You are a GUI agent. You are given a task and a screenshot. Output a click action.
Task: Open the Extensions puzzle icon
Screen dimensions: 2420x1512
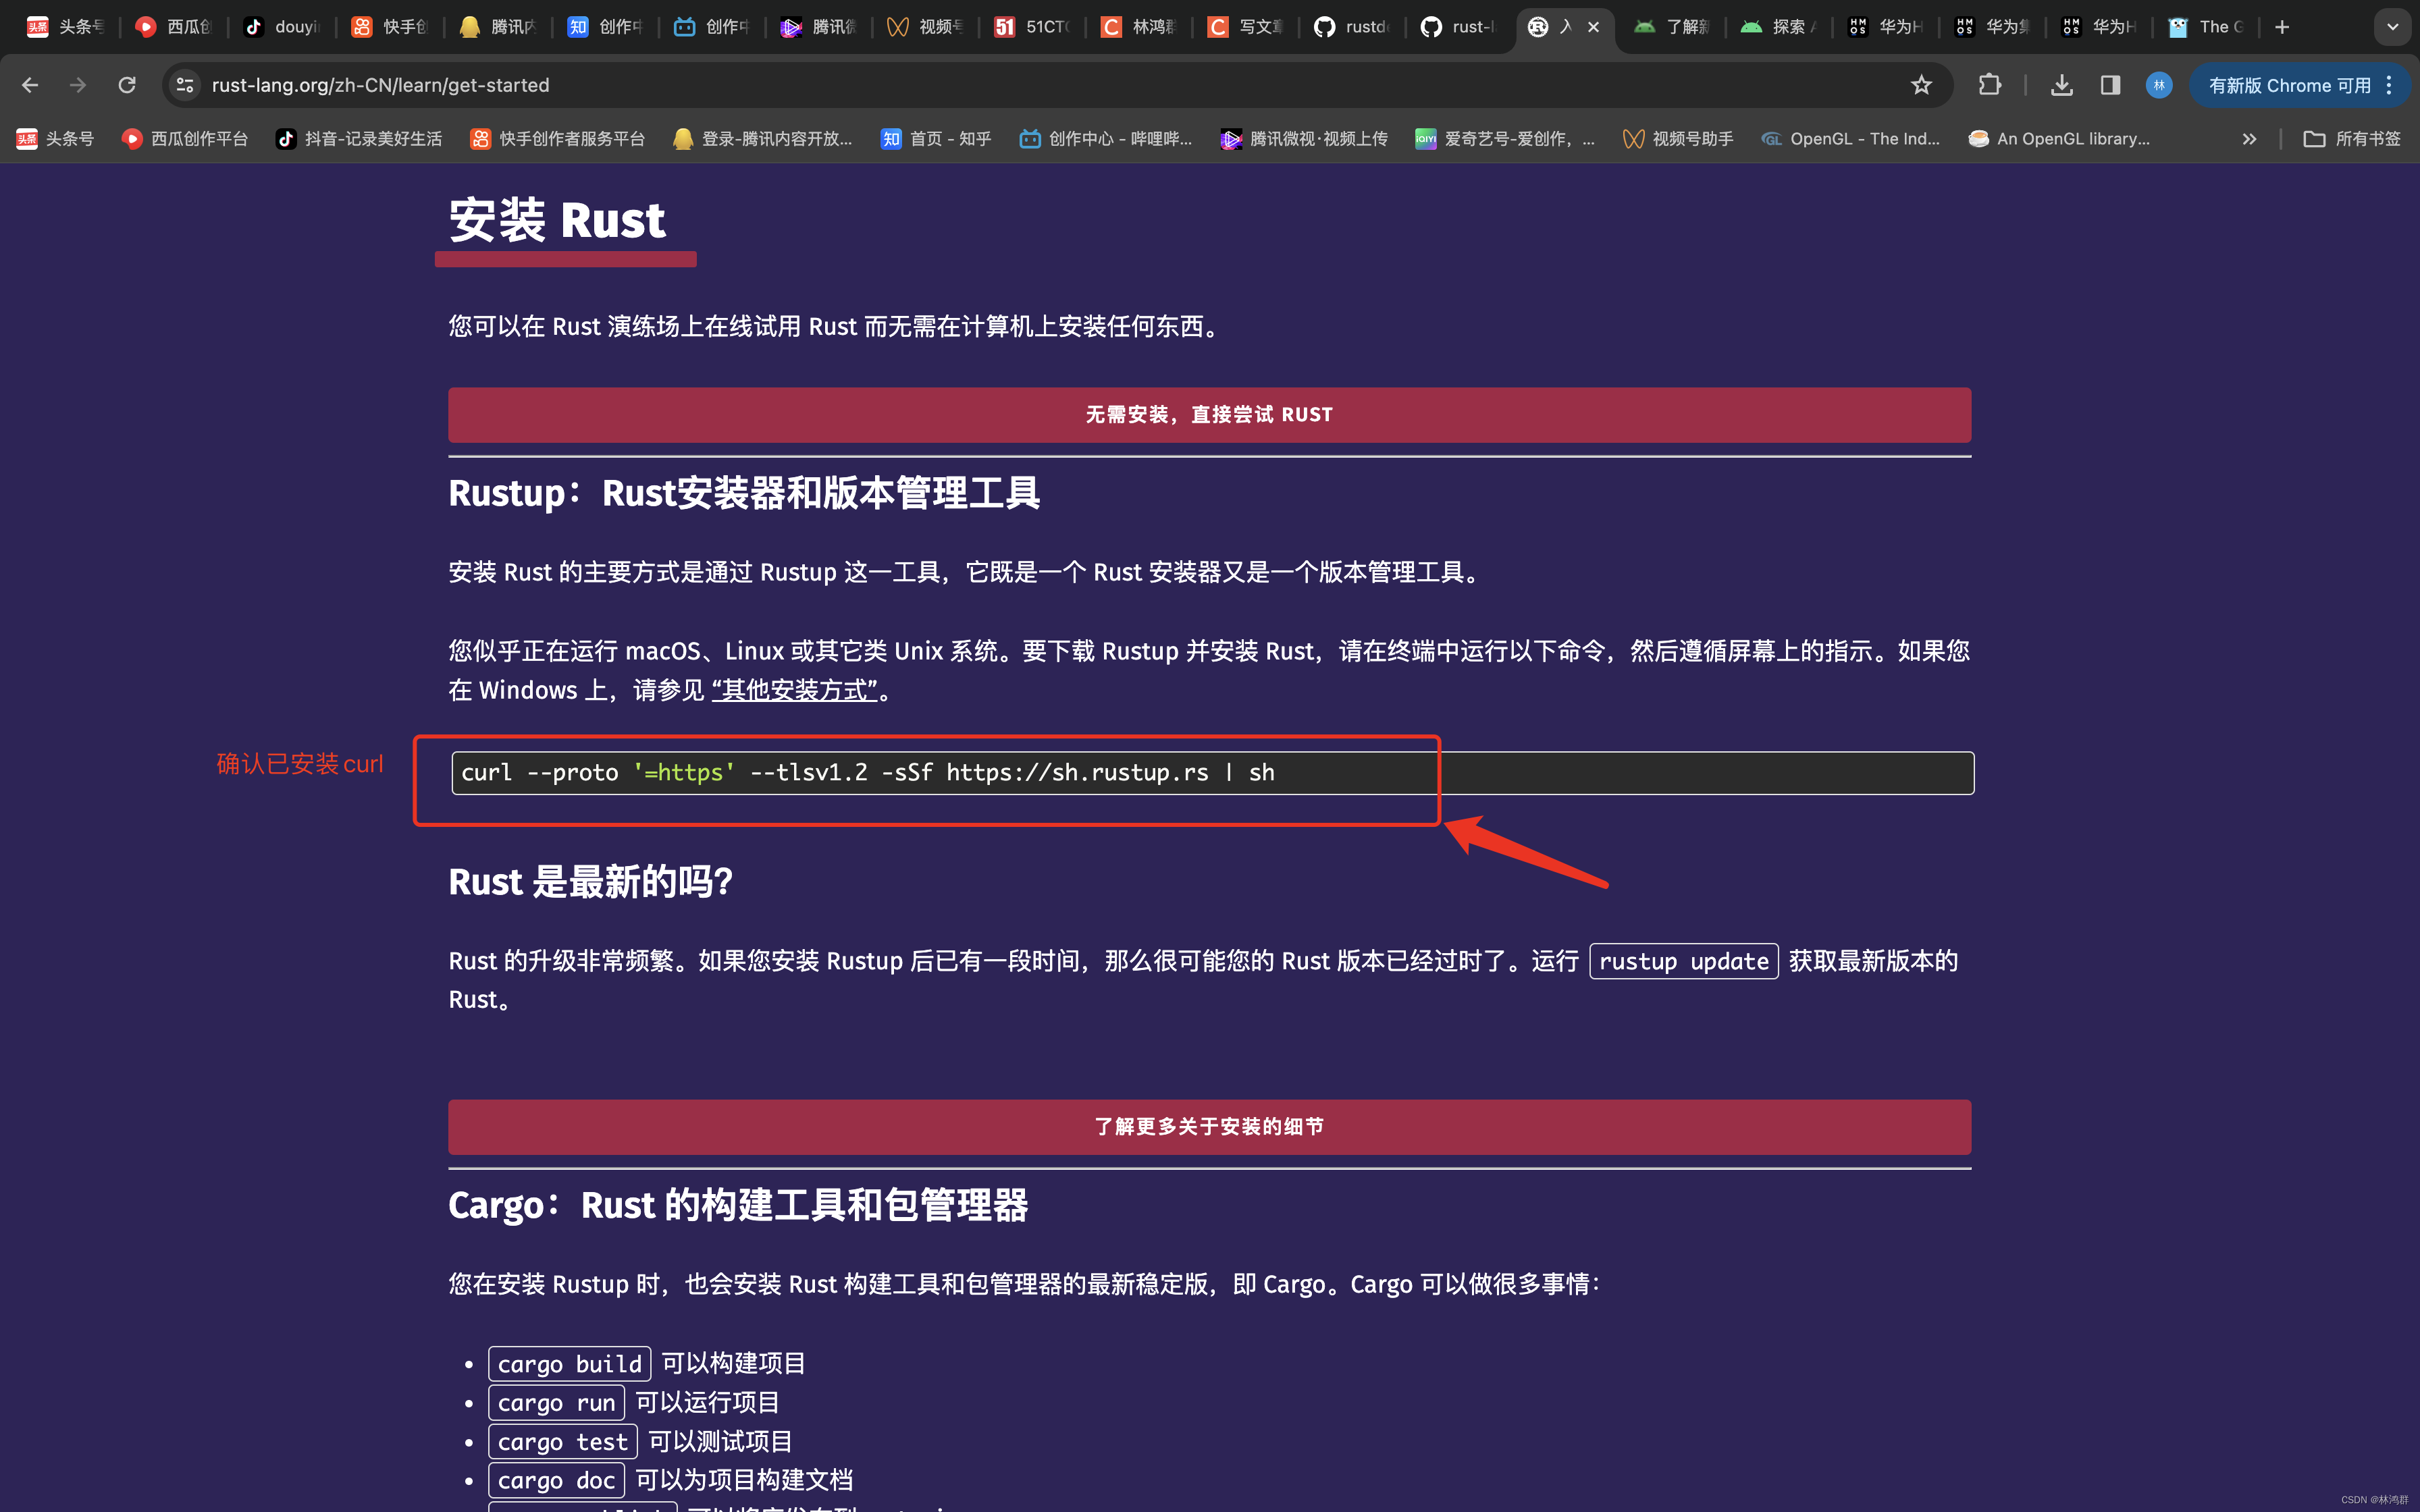point(1990,85)
